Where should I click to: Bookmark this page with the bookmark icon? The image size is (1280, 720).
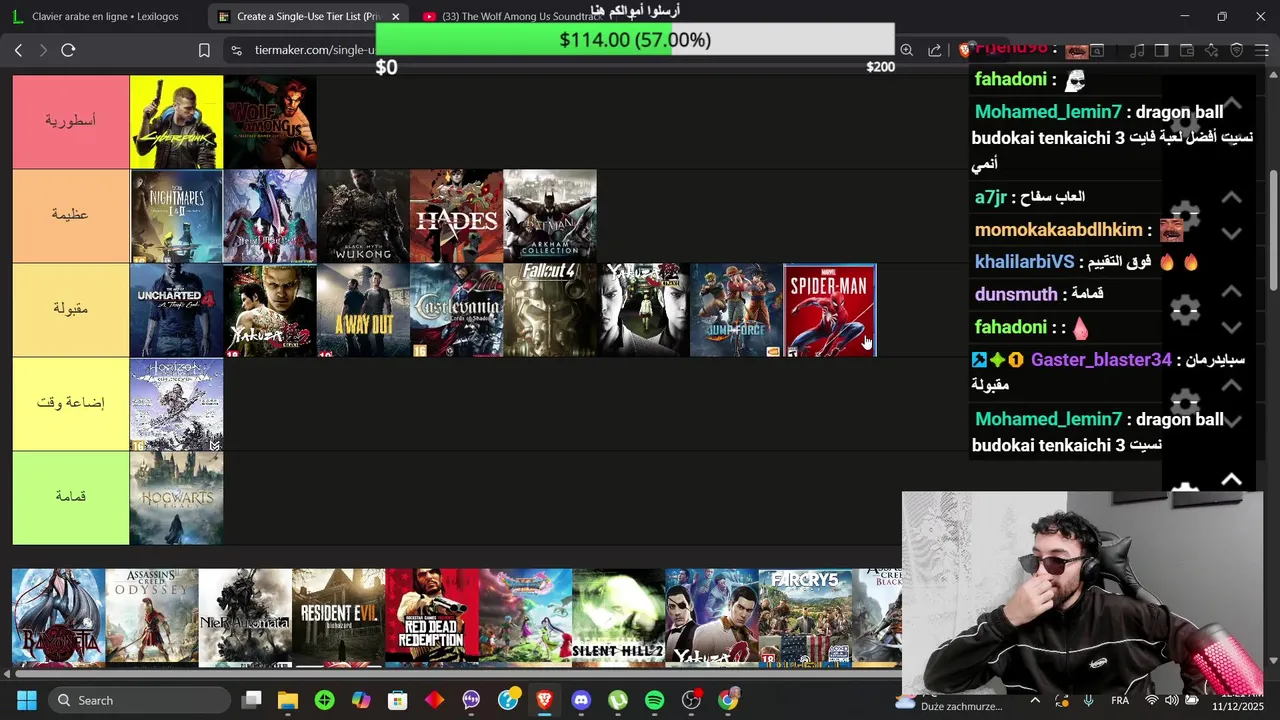pyautogui.click(x=204, y=50)
